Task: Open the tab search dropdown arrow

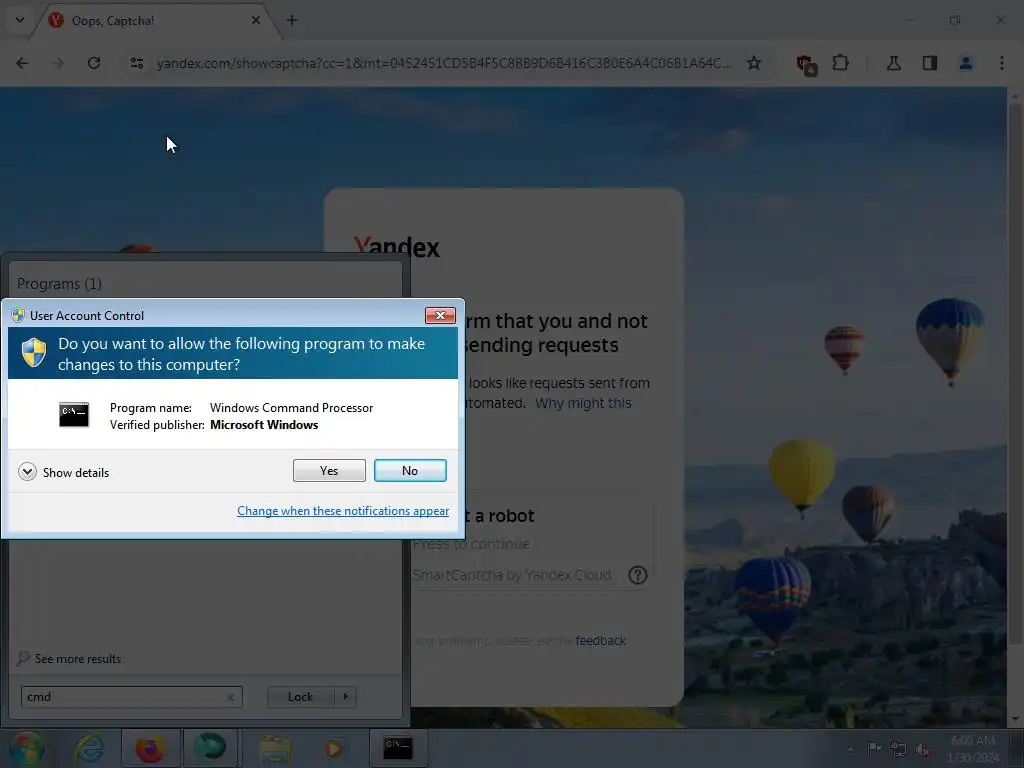Action: [x=20, y=20]
